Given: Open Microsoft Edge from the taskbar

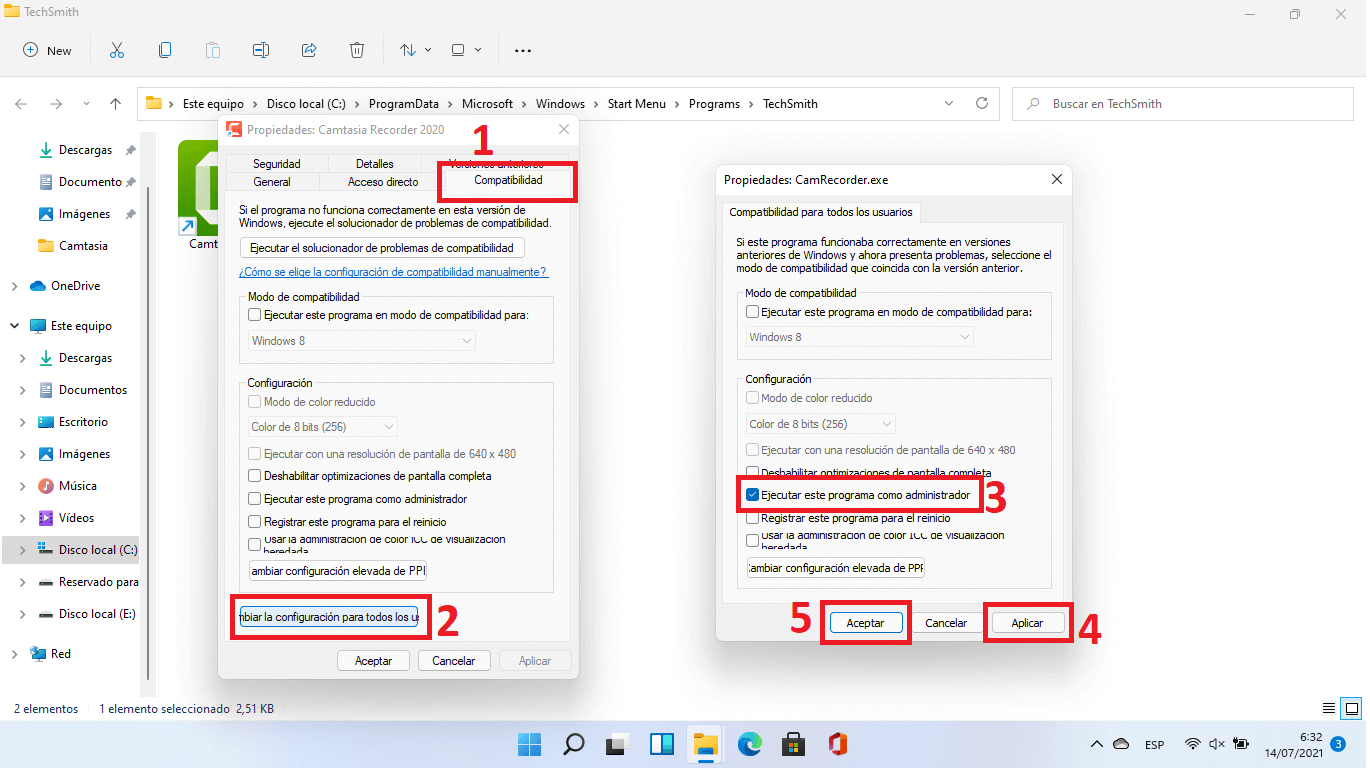Looking at the screenshot, I should tap(749, 744).
